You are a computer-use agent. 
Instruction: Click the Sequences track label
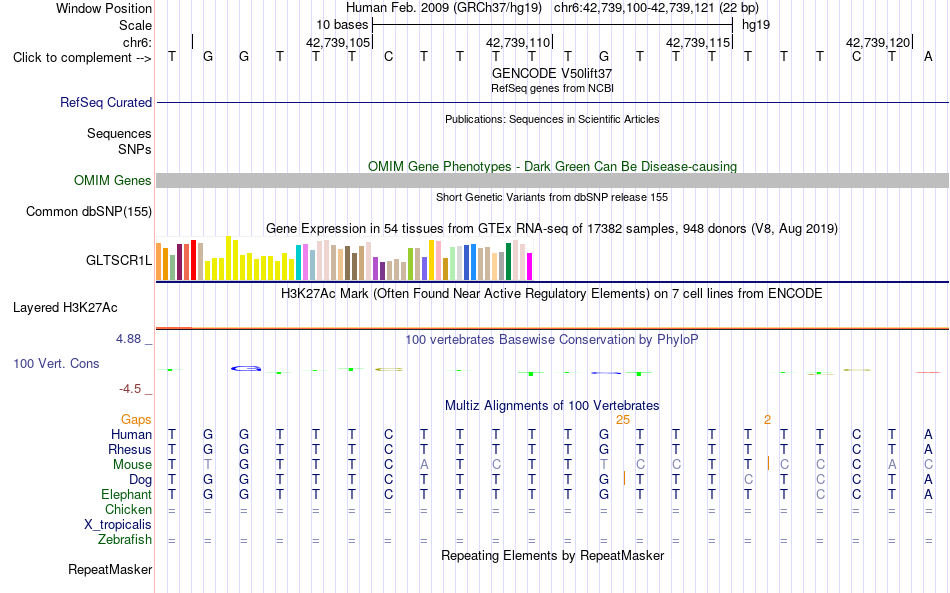coord(119,133)
